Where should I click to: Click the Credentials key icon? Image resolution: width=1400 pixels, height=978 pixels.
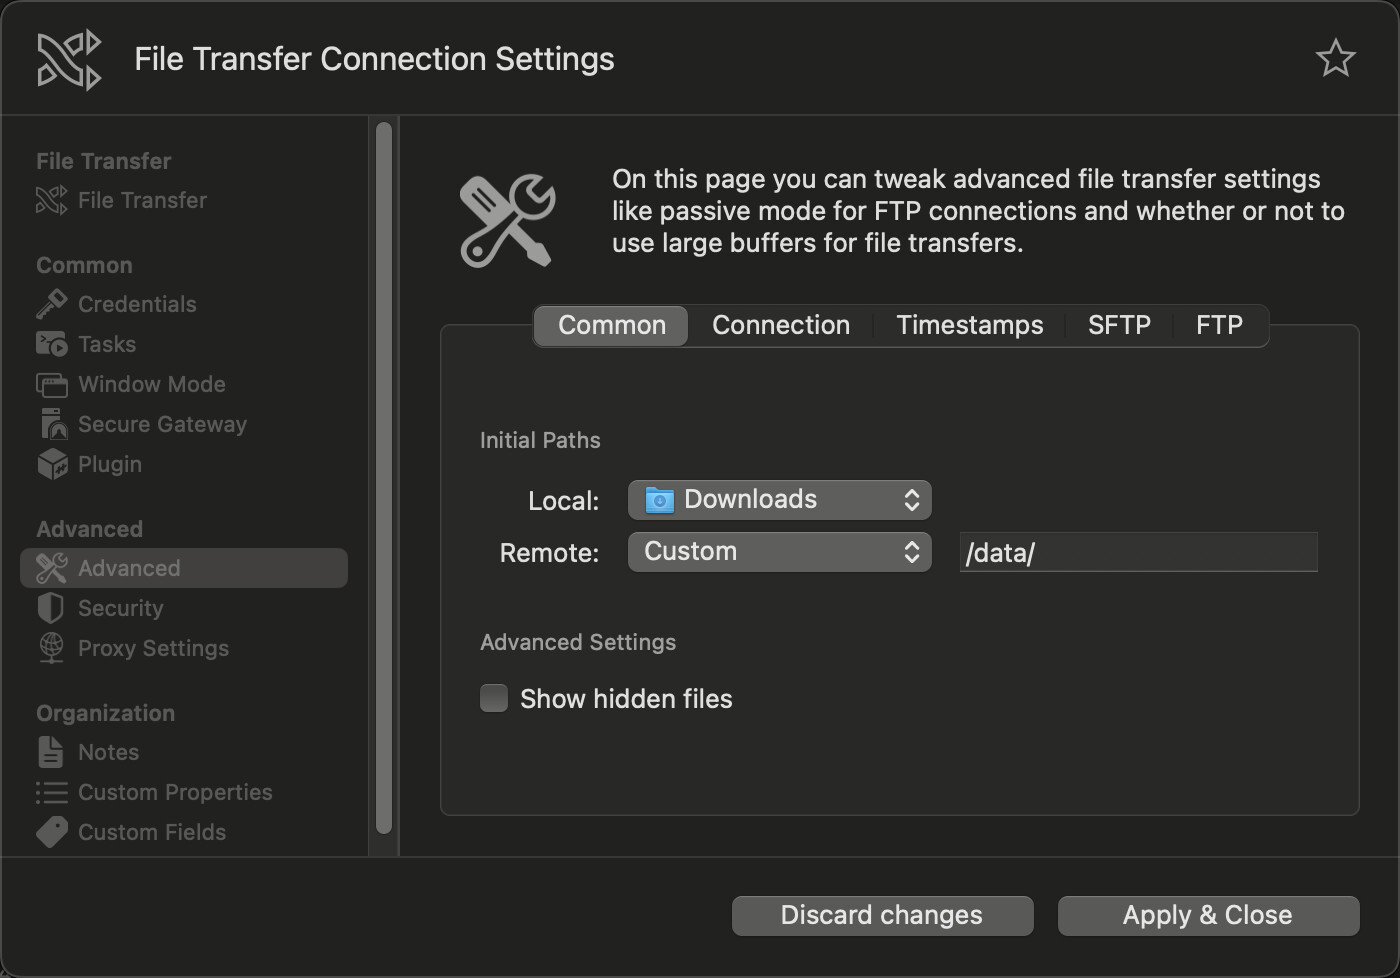pyautogui.click(x=51, y=304)
